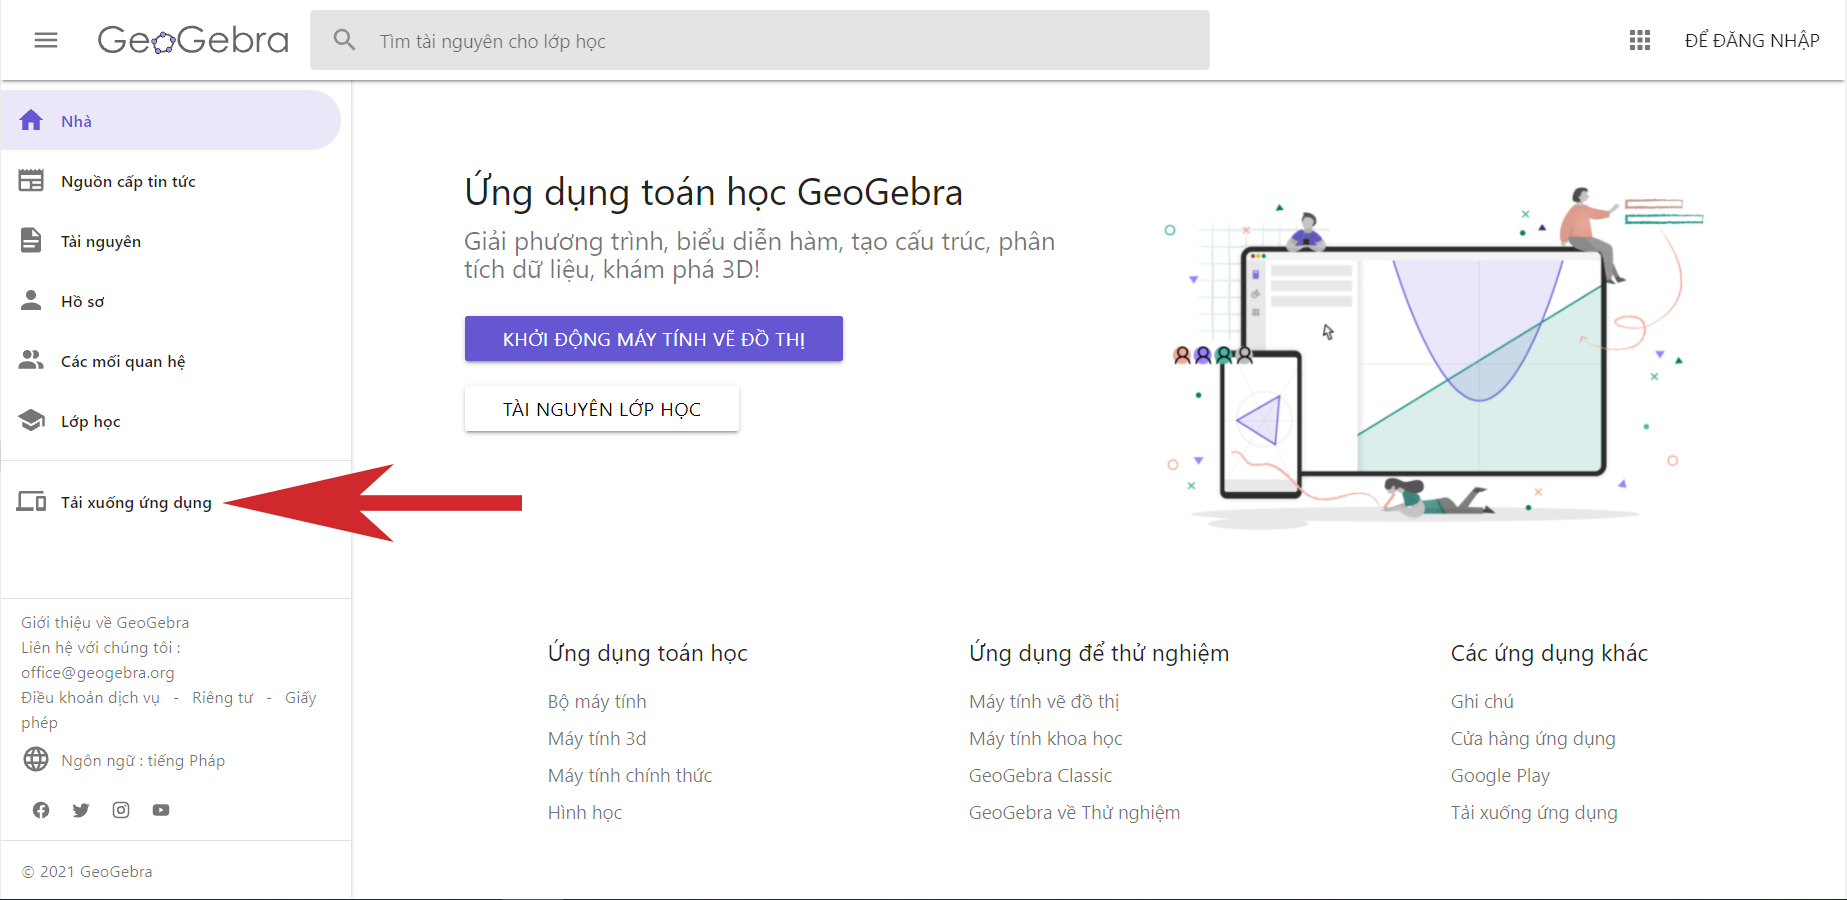This screenshot has width=1847, height=900.
Task: Open Google Play link
Action: 1500,776
